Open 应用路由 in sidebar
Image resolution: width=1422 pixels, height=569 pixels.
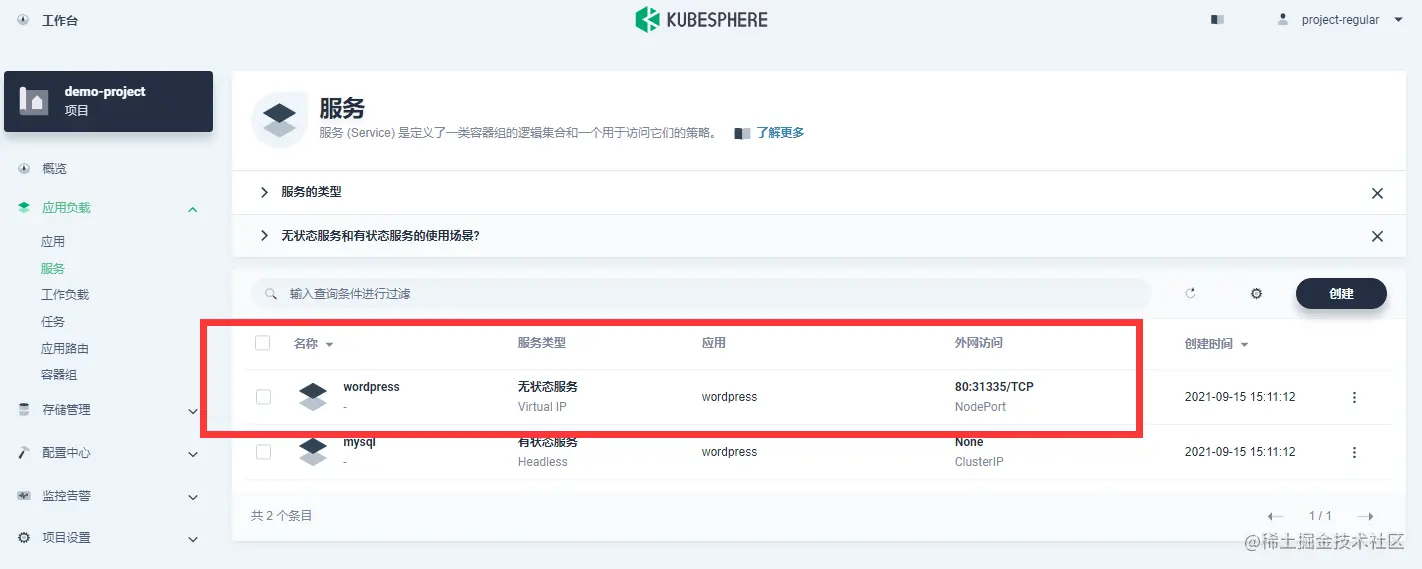(x=65, y=348)
